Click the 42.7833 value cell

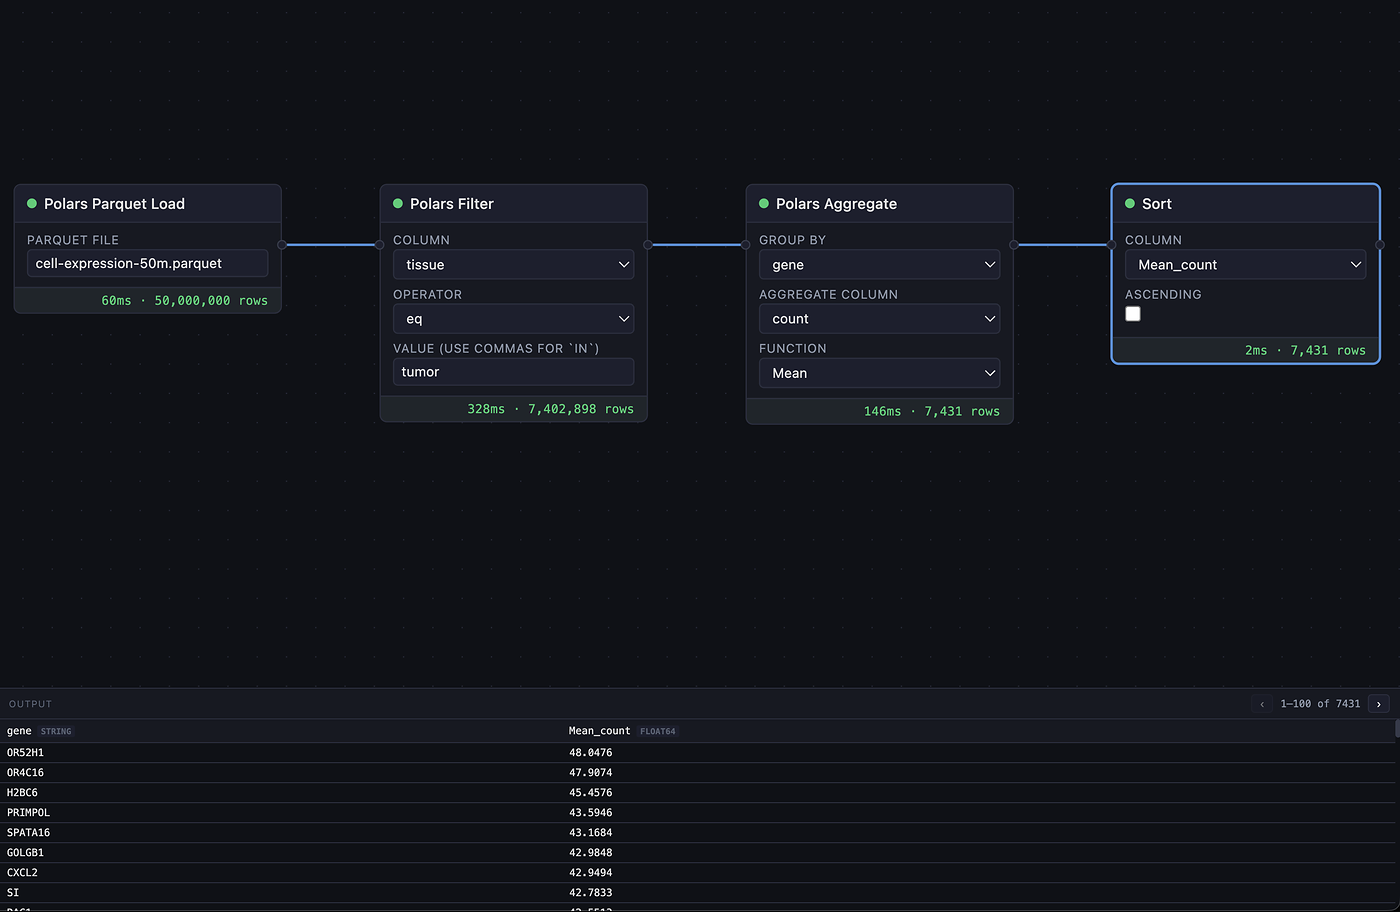[x=591, y=892]
